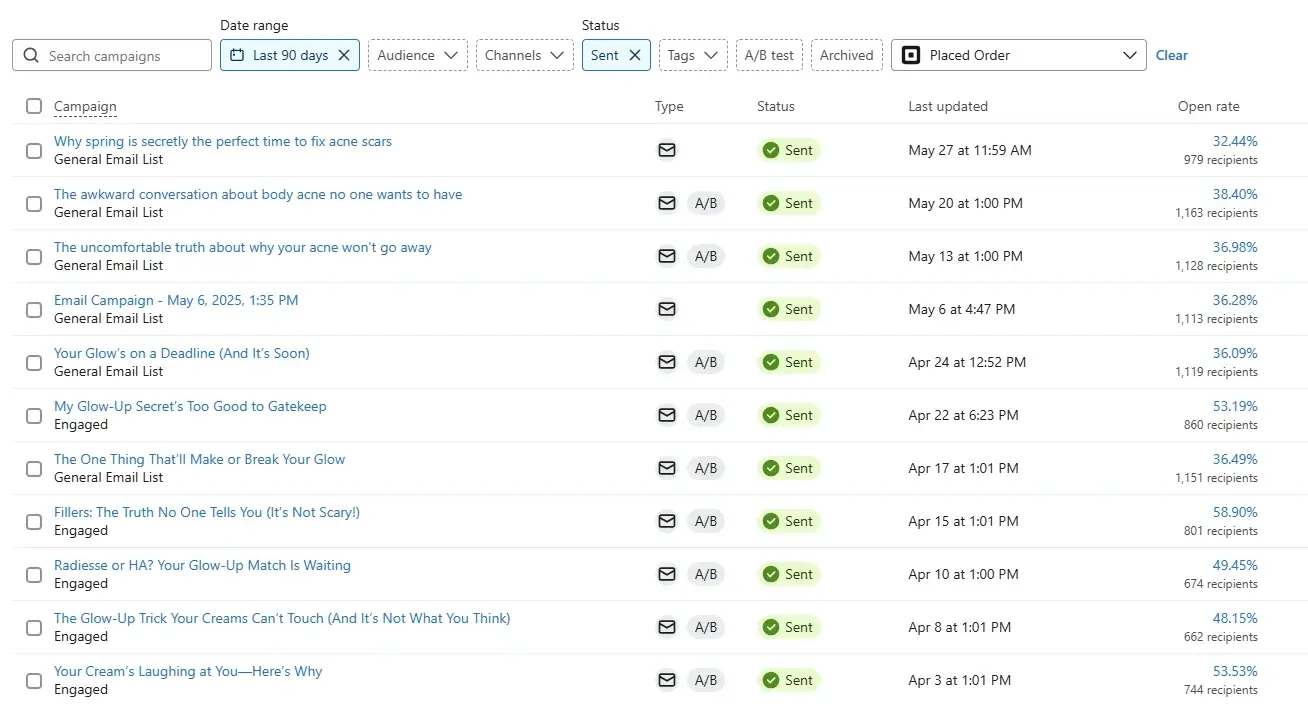The height and width of the screenshot is (706, 1308).
Task: Open 'The One Thing That'll Make or Break' campaign
Action: pos(199,459)
